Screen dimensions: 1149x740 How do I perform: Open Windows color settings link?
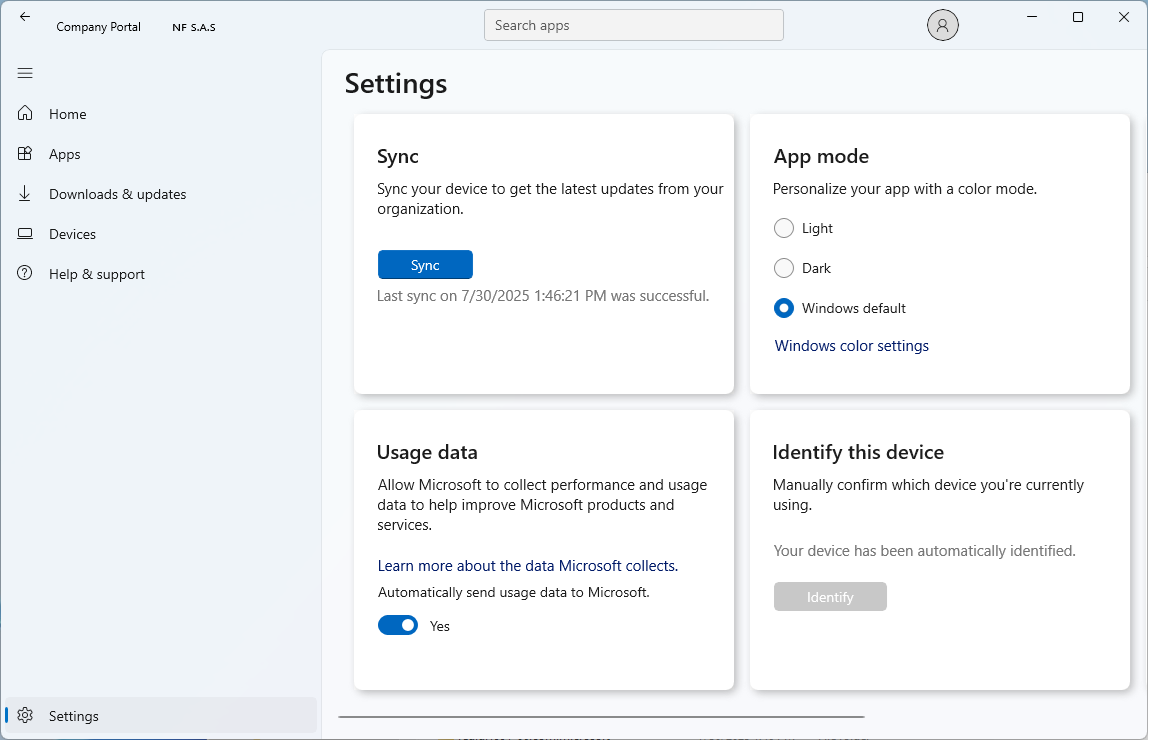(x=851, y=346)
